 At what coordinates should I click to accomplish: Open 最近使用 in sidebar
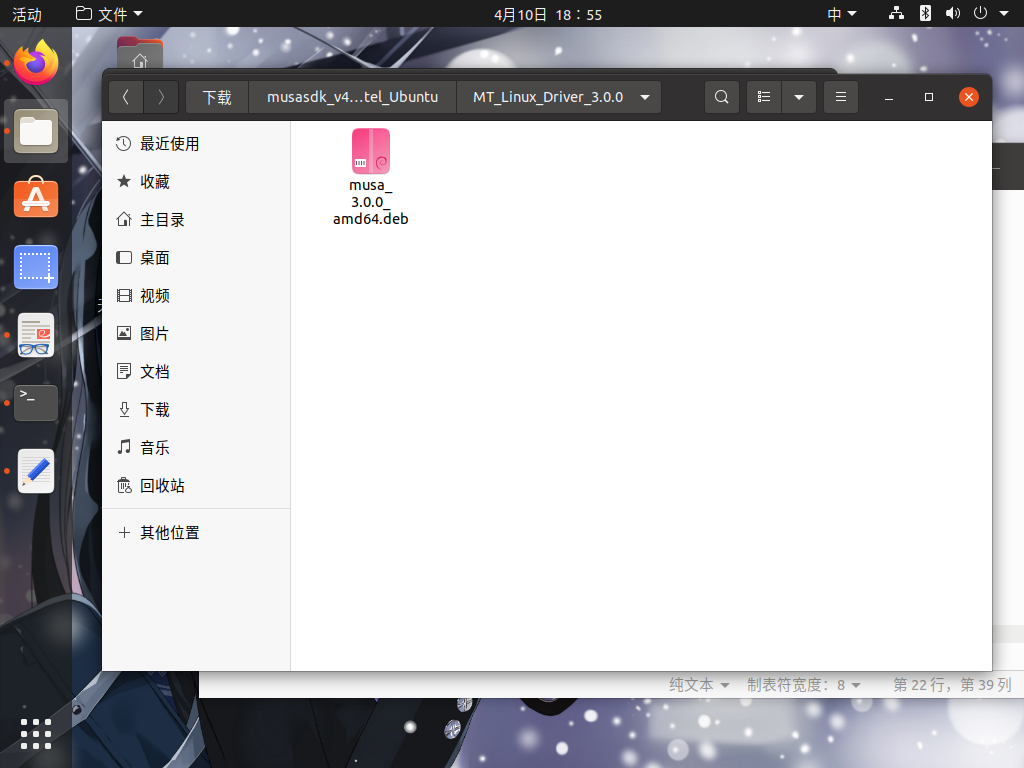pyautogui.click(x=169, y=144)
